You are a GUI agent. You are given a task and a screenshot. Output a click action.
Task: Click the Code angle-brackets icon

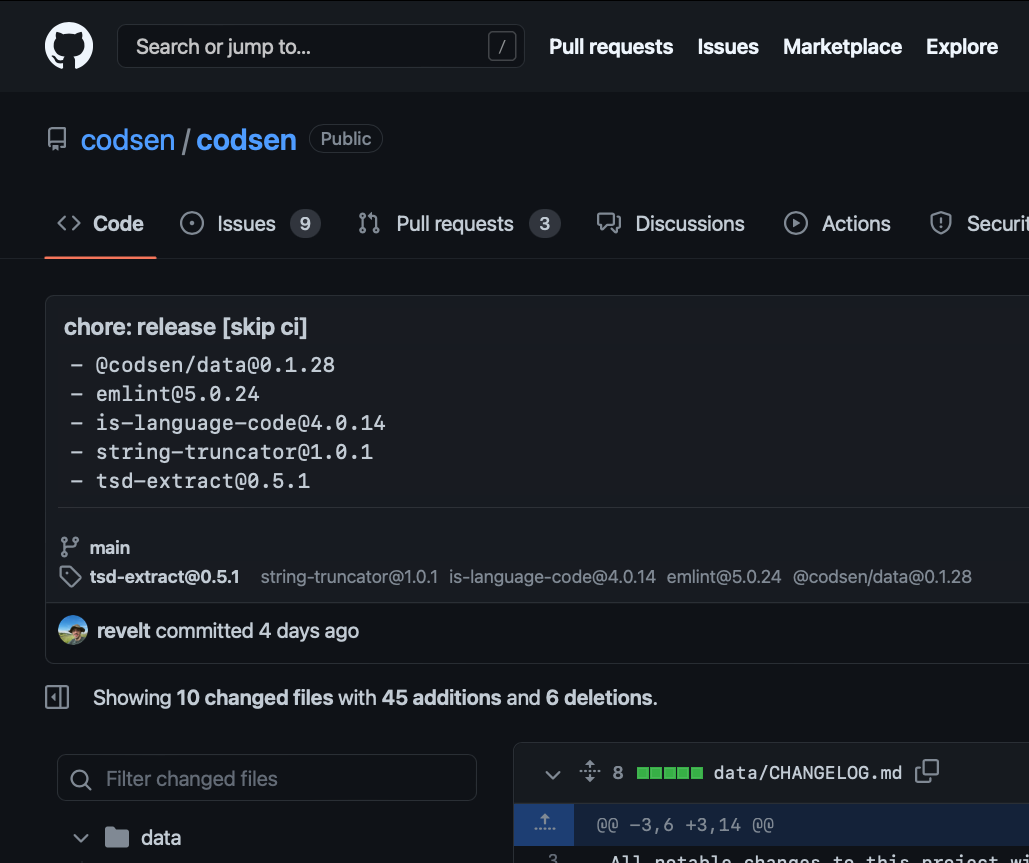coord(69,223)
